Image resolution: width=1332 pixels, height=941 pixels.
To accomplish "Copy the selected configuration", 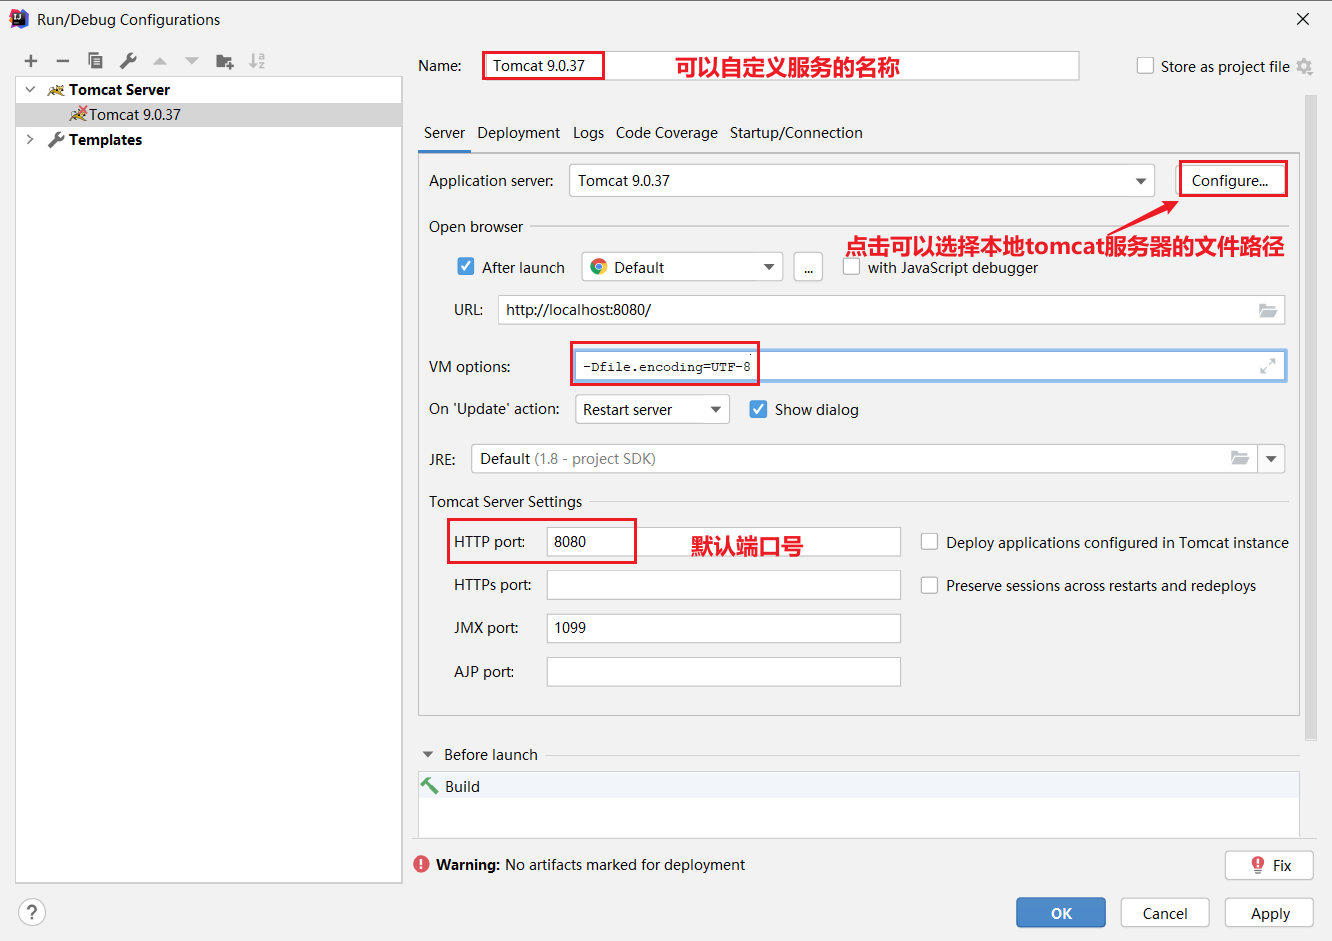I will click(x=95, y=61).
